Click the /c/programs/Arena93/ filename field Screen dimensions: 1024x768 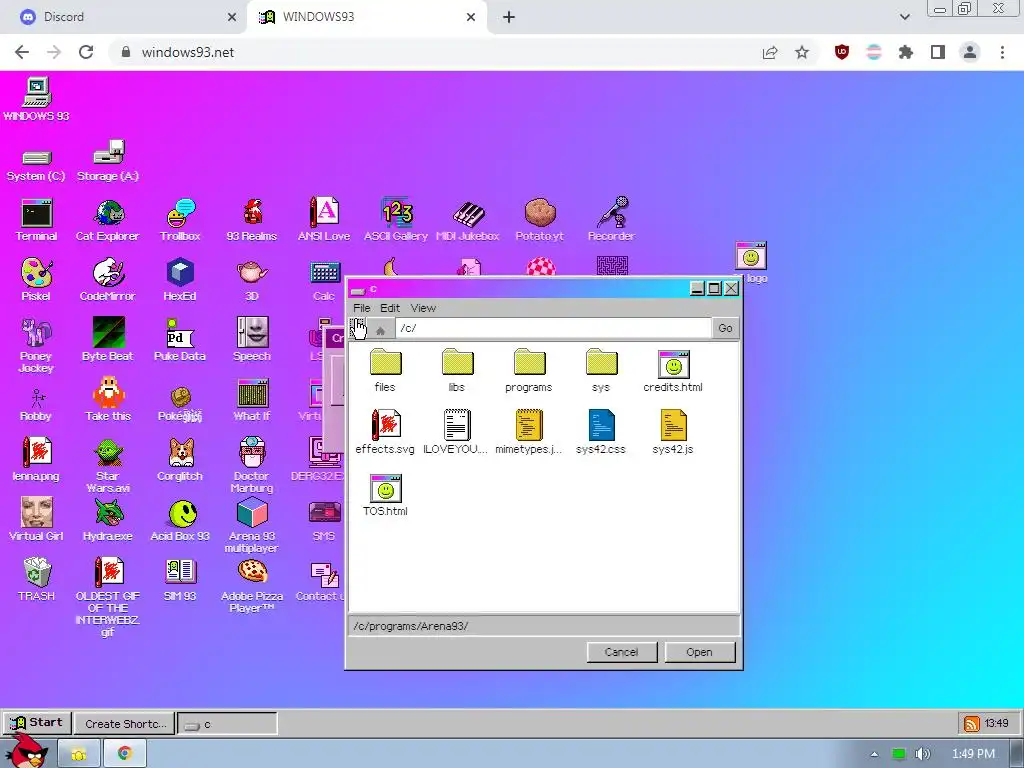[x=544, y=626]
